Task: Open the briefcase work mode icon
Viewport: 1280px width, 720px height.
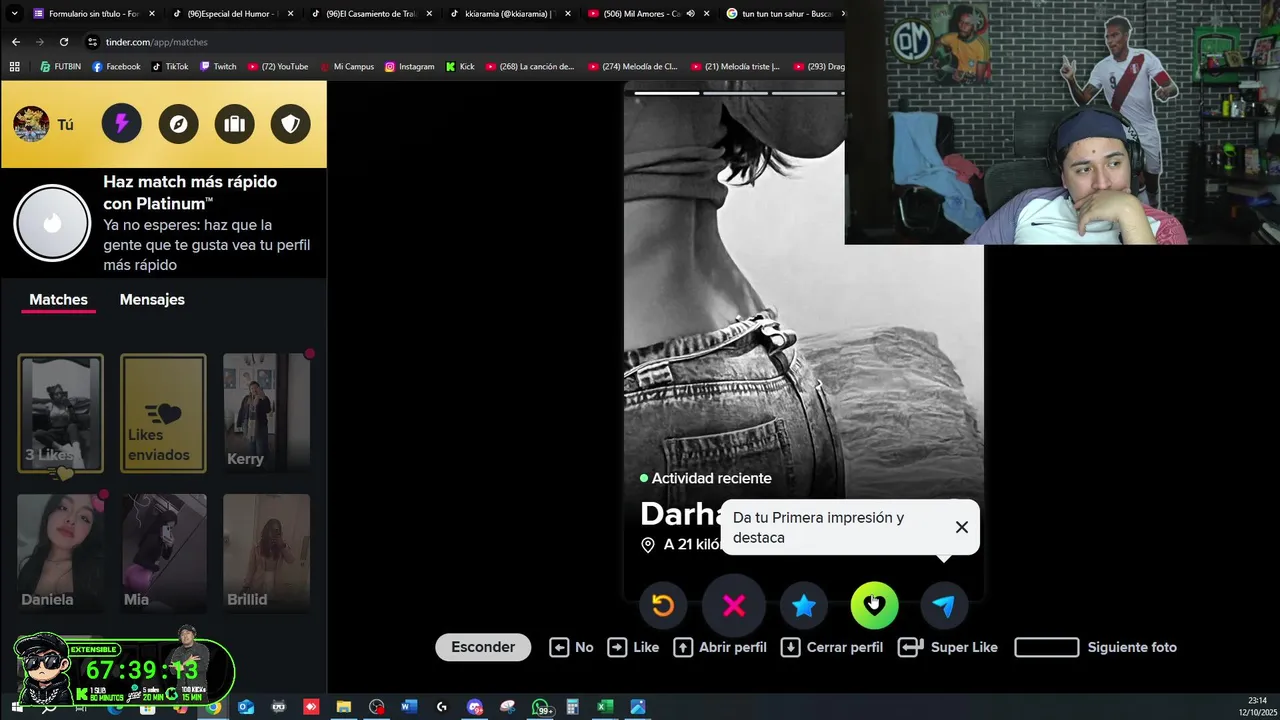Action: pyautogui.click(x=234, y=124)
